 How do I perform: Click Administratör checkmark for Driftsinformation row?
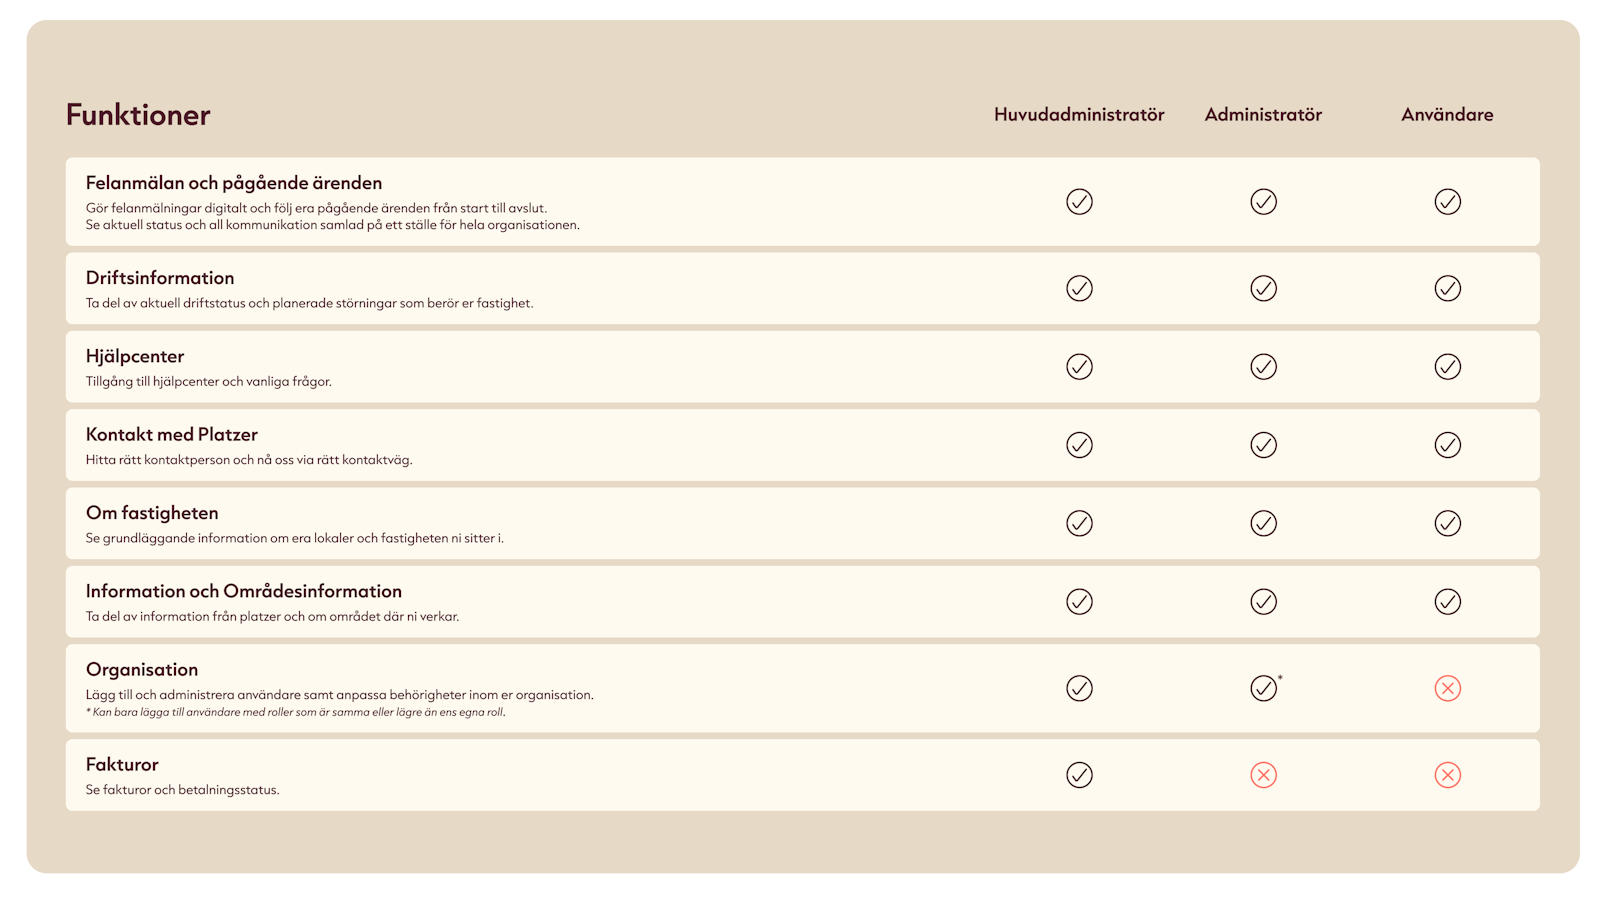[1263, 288]
